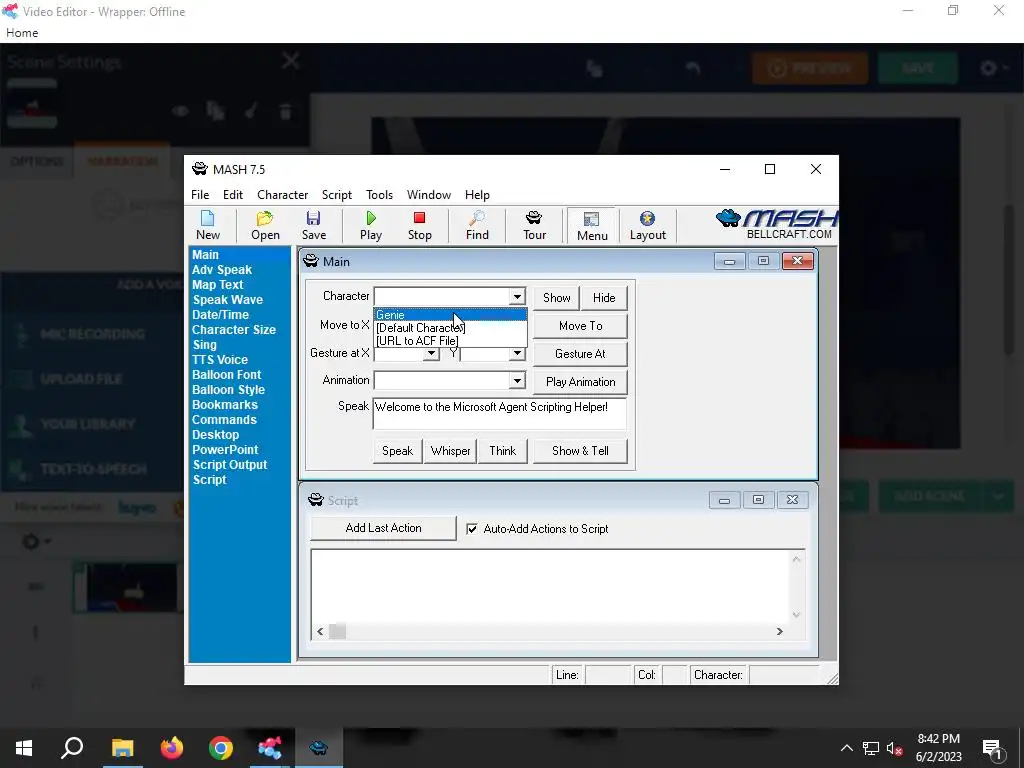Click the Move To button
1024x768 pixels.
pyautogui.click(x=581, y=326)
